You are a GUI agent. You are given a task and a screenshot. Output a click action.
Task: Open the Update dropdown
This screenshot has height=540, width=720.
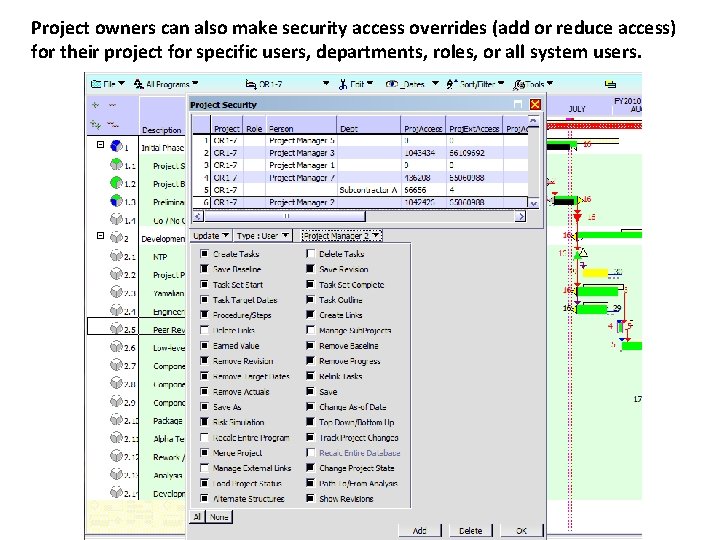tap(211, 236)
